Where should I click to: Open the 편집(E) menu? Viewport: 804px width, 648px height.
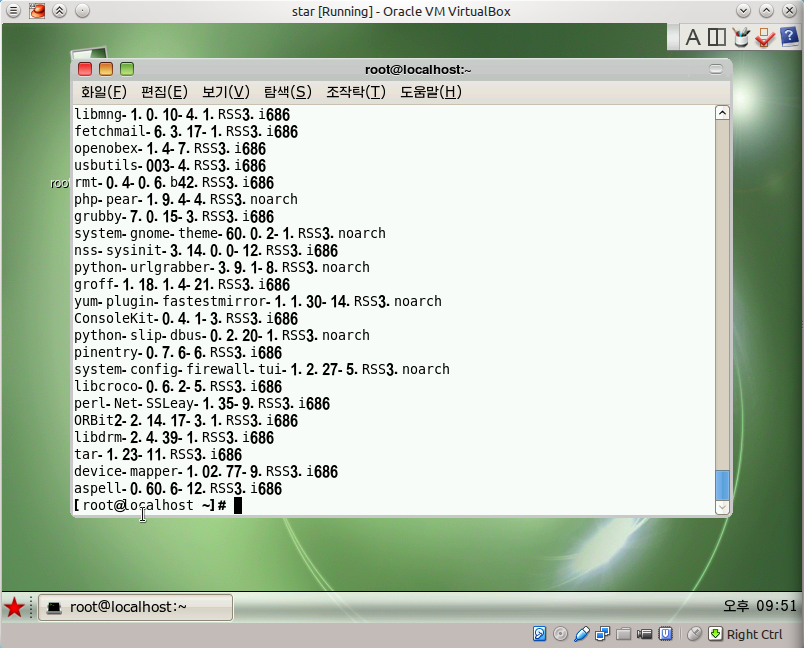point(164,92)
